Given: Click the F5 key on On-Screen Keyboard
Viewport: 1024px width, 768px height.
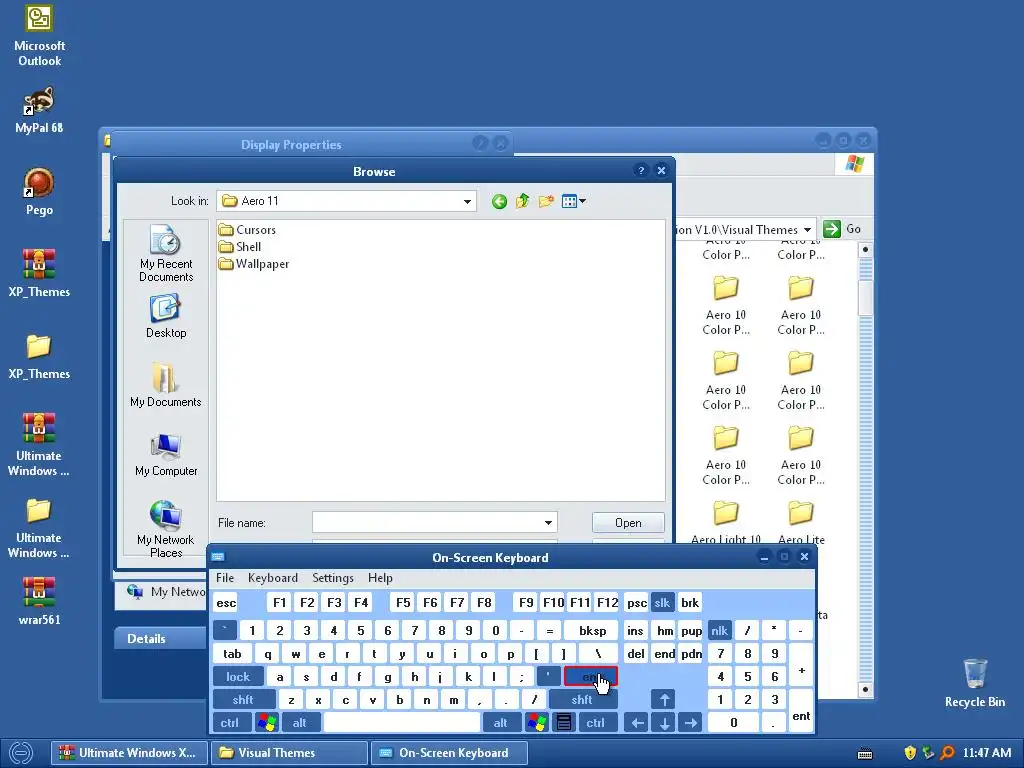Looking at the screenshot, I should tap(404, 603).
